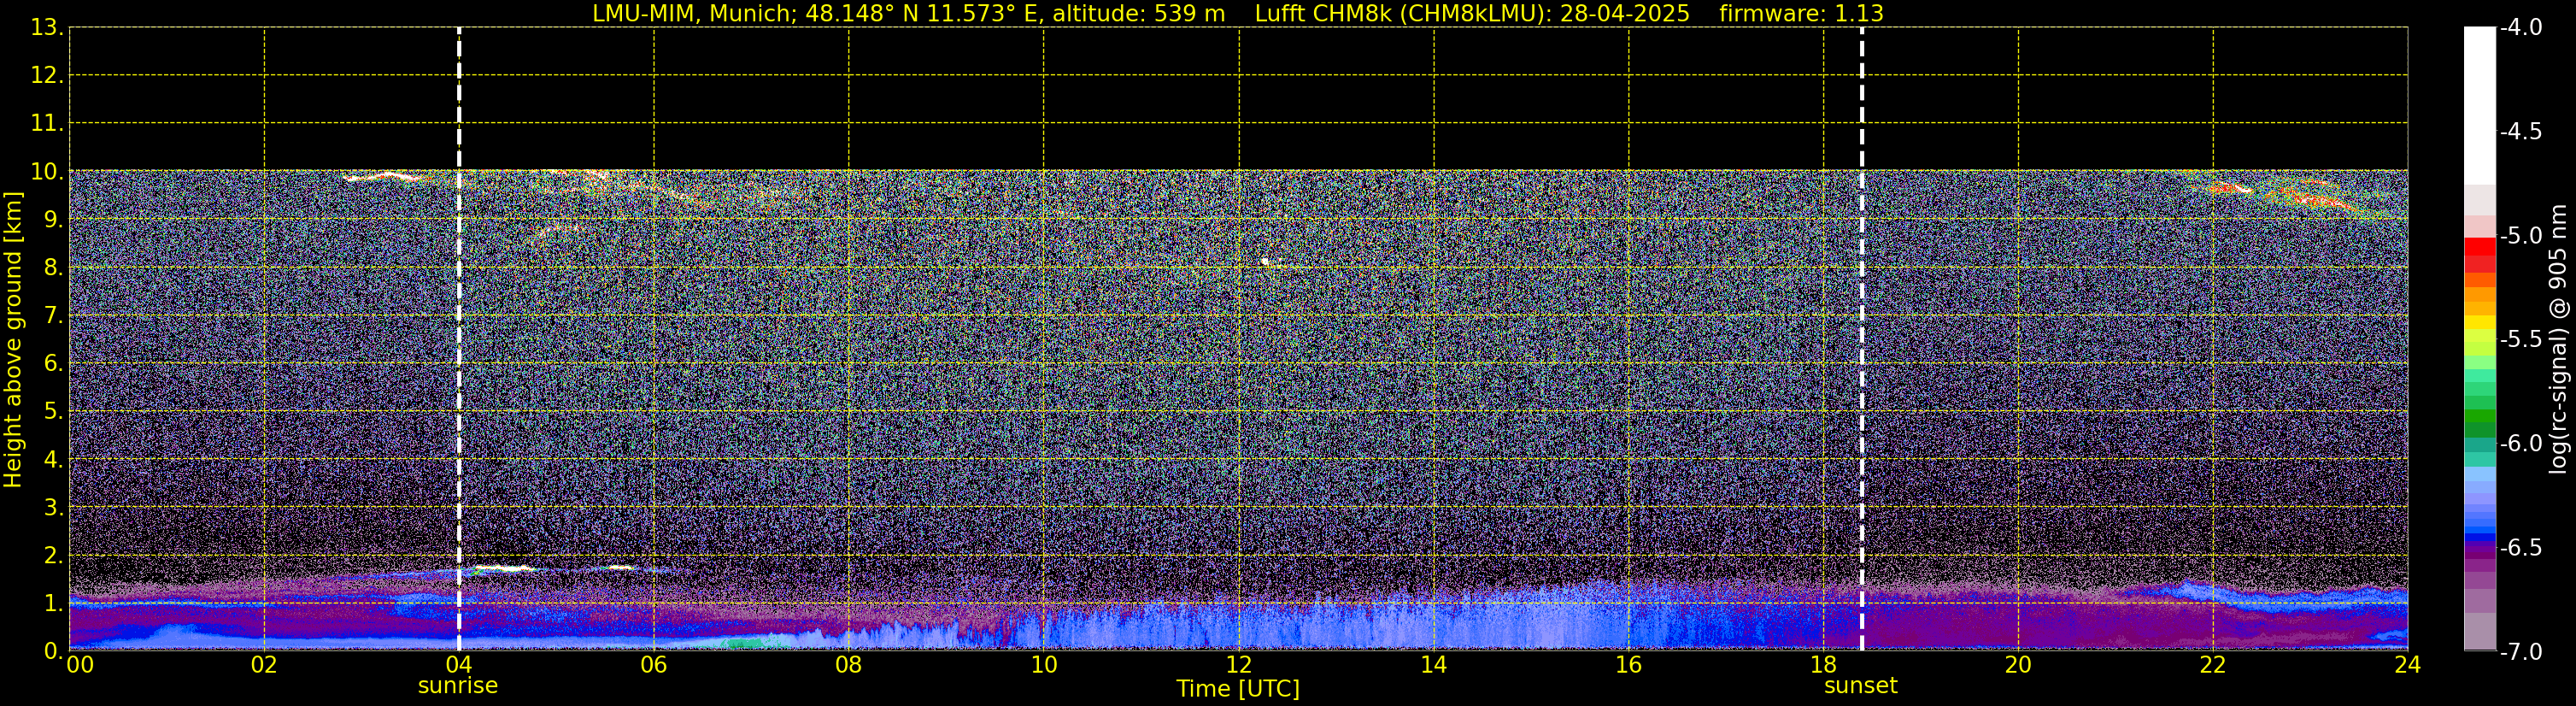
Task: Click the 'log(rc-signal) @ 905 nm' colorbar title
Action: coord(2559,339)
